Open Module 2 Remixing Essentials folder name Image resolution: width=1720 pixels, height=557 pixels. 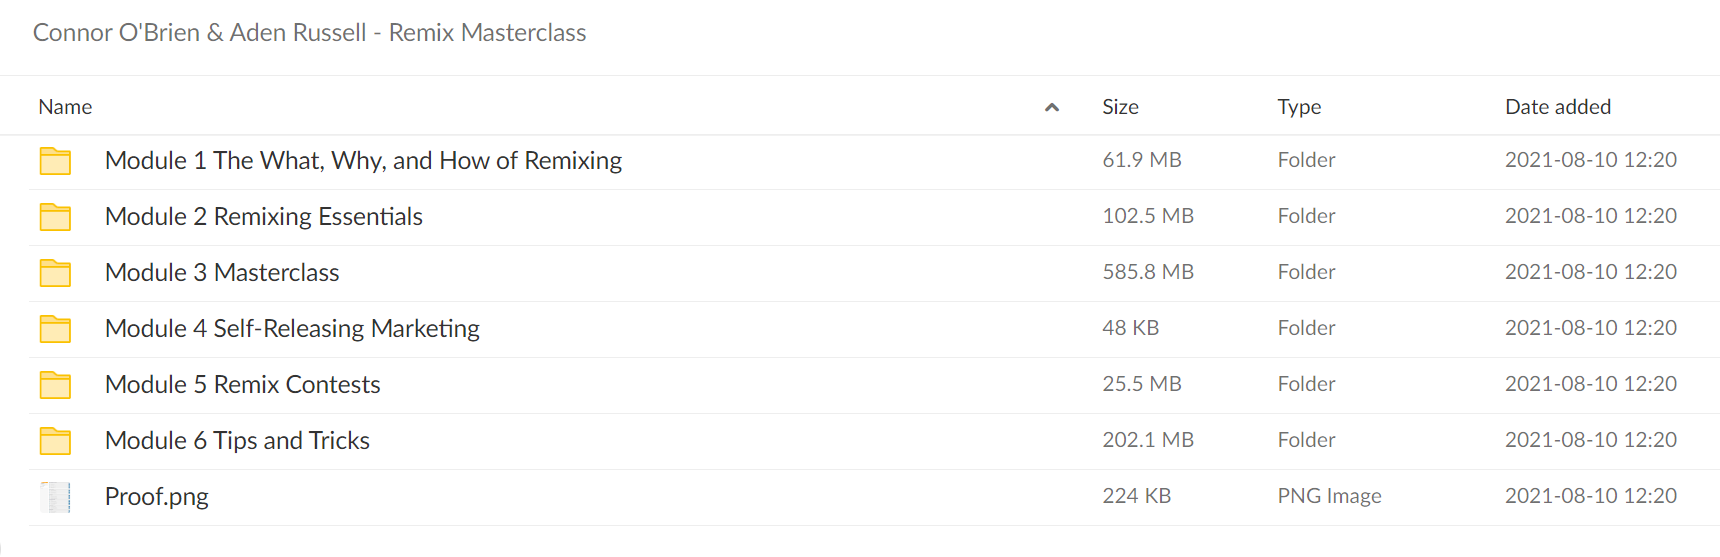[x=264, y=217]
